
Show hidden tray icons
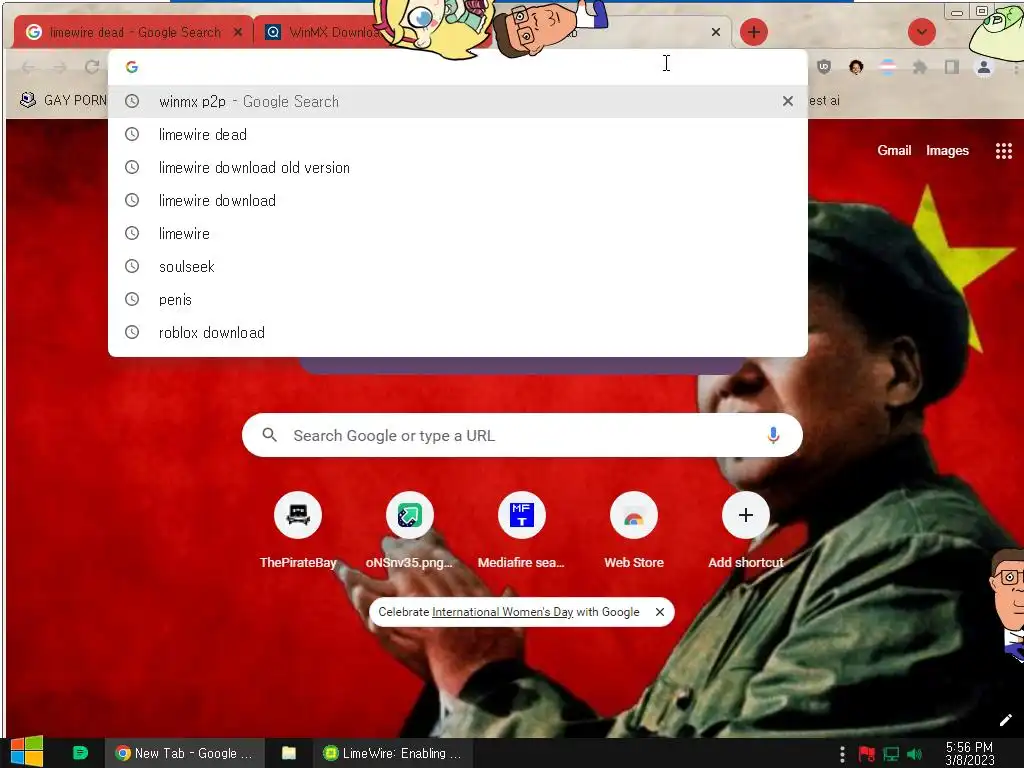point(842,754)
